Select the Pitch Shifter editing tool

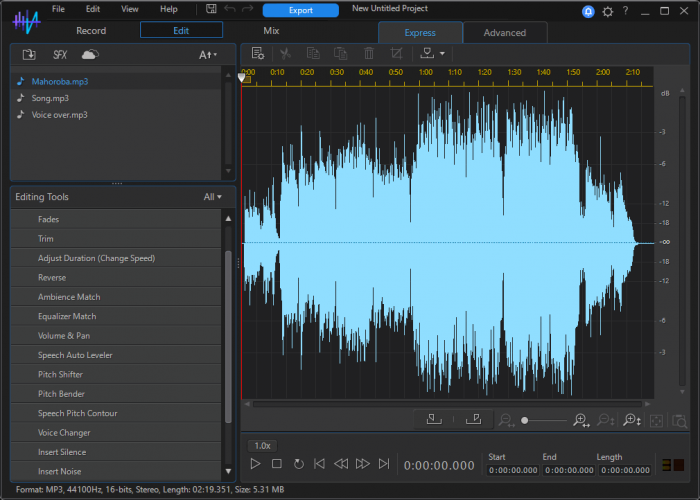point(60,374)
